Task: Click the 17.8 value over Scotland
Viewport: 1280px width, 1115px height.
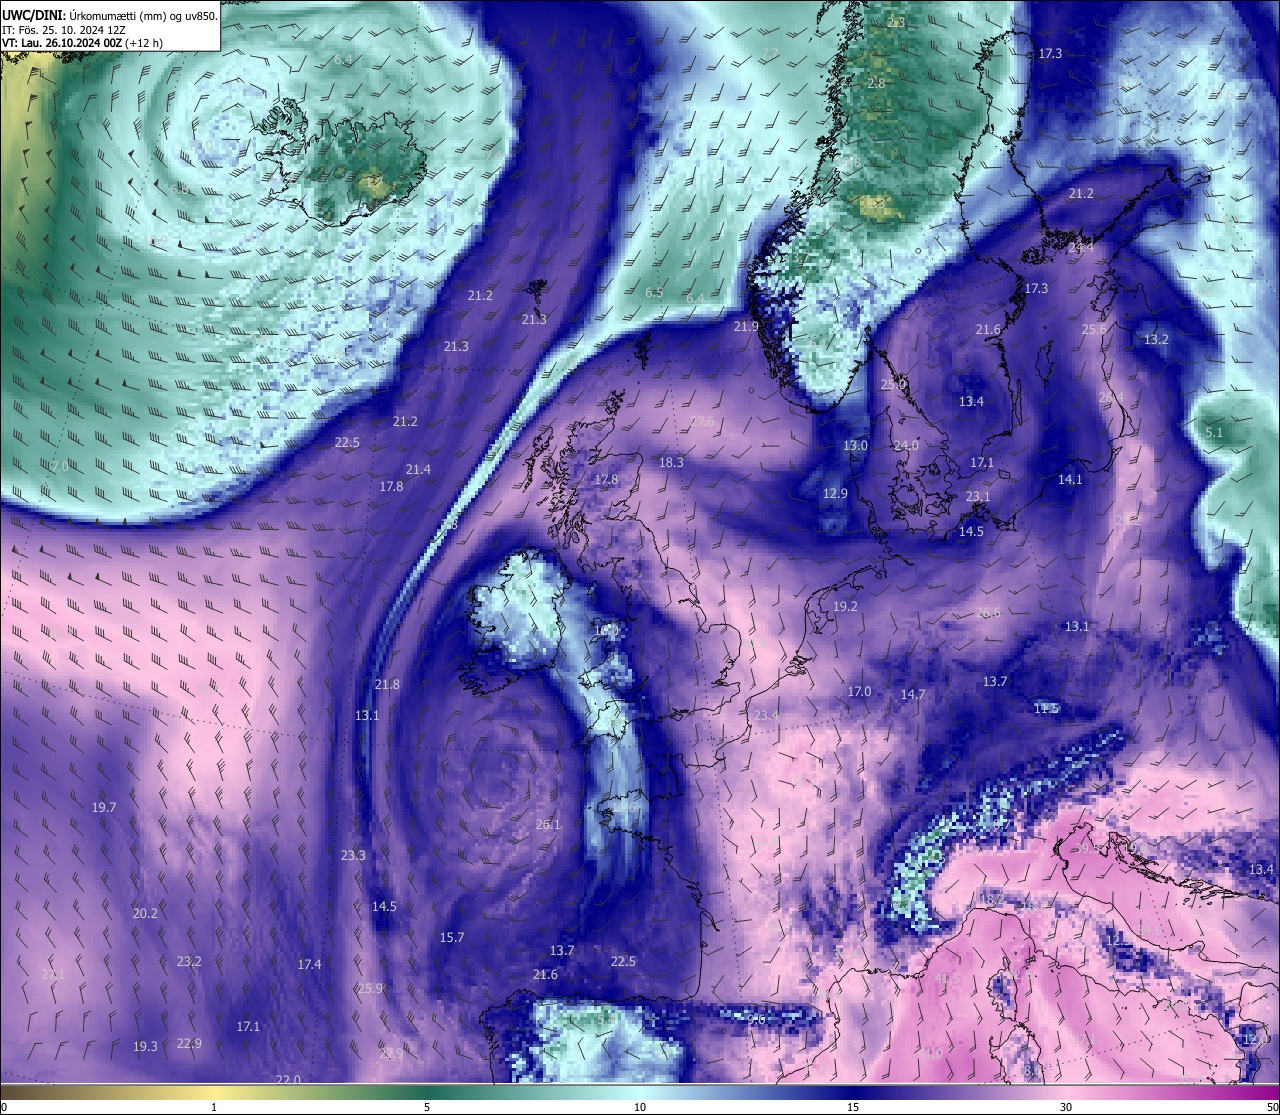Action: coord(606,479)
